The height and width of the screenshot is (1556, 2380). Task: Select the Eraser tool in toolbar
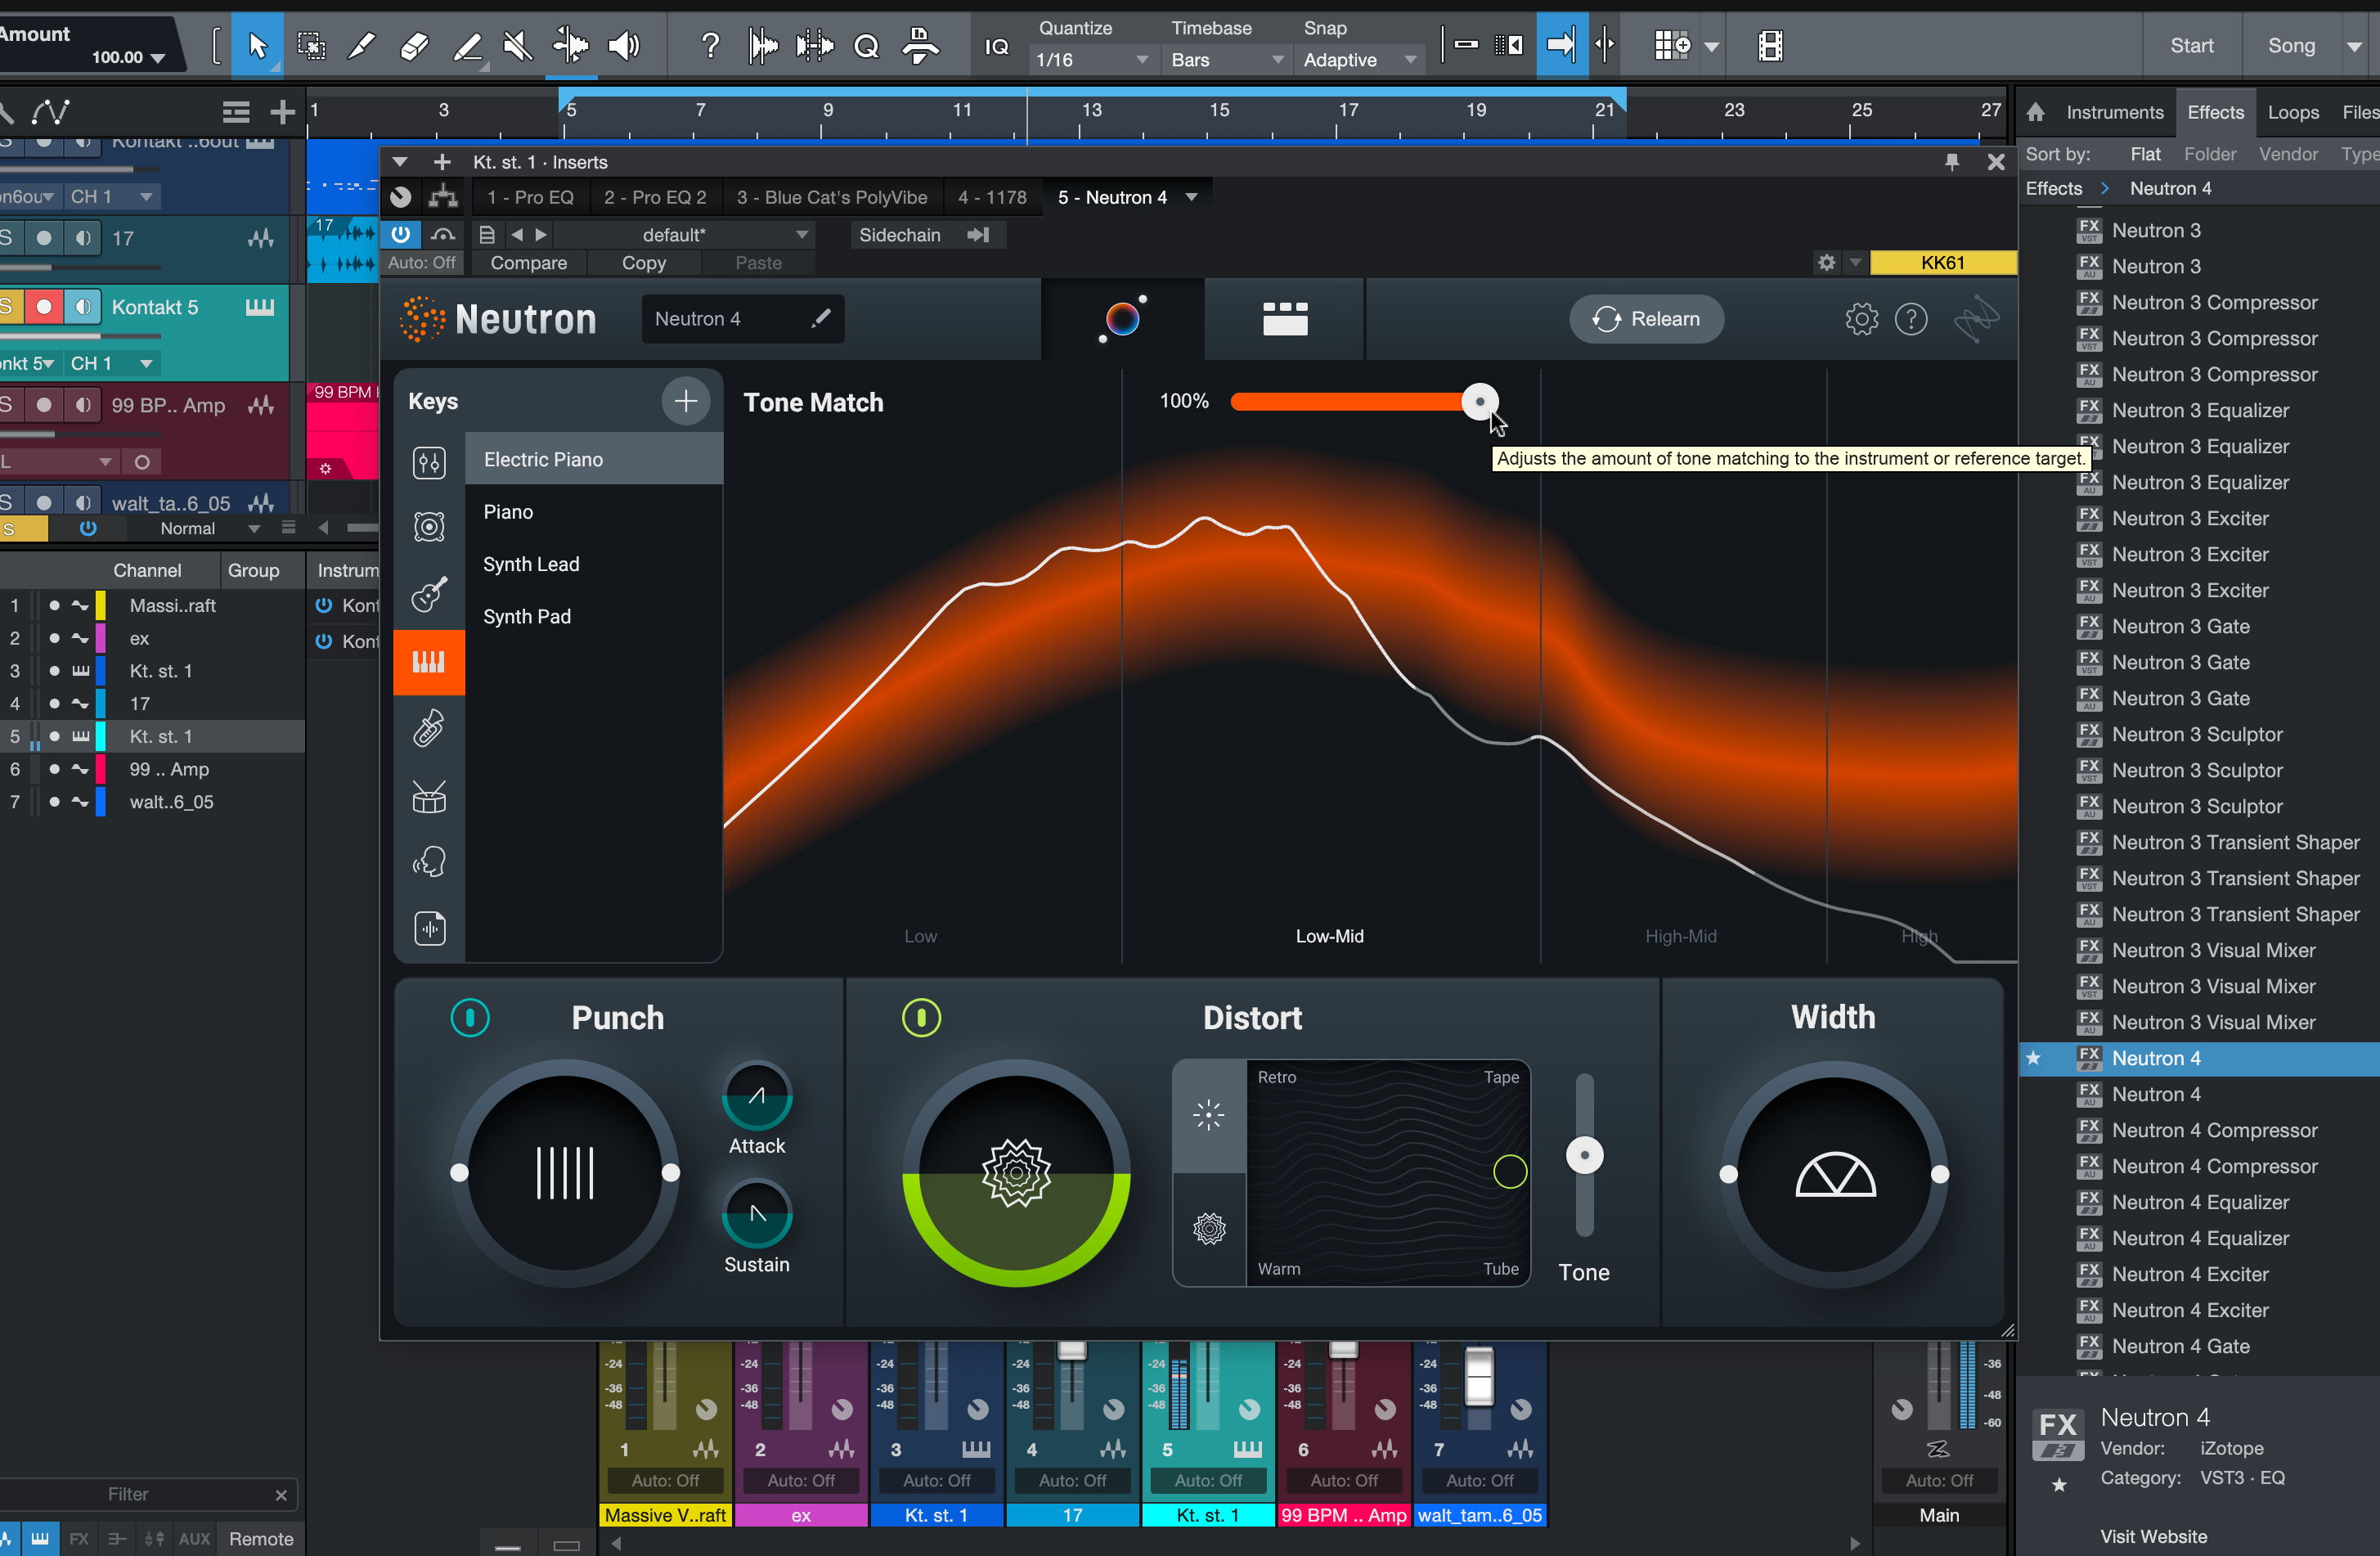pyautogui.click(x=413, y=45)
